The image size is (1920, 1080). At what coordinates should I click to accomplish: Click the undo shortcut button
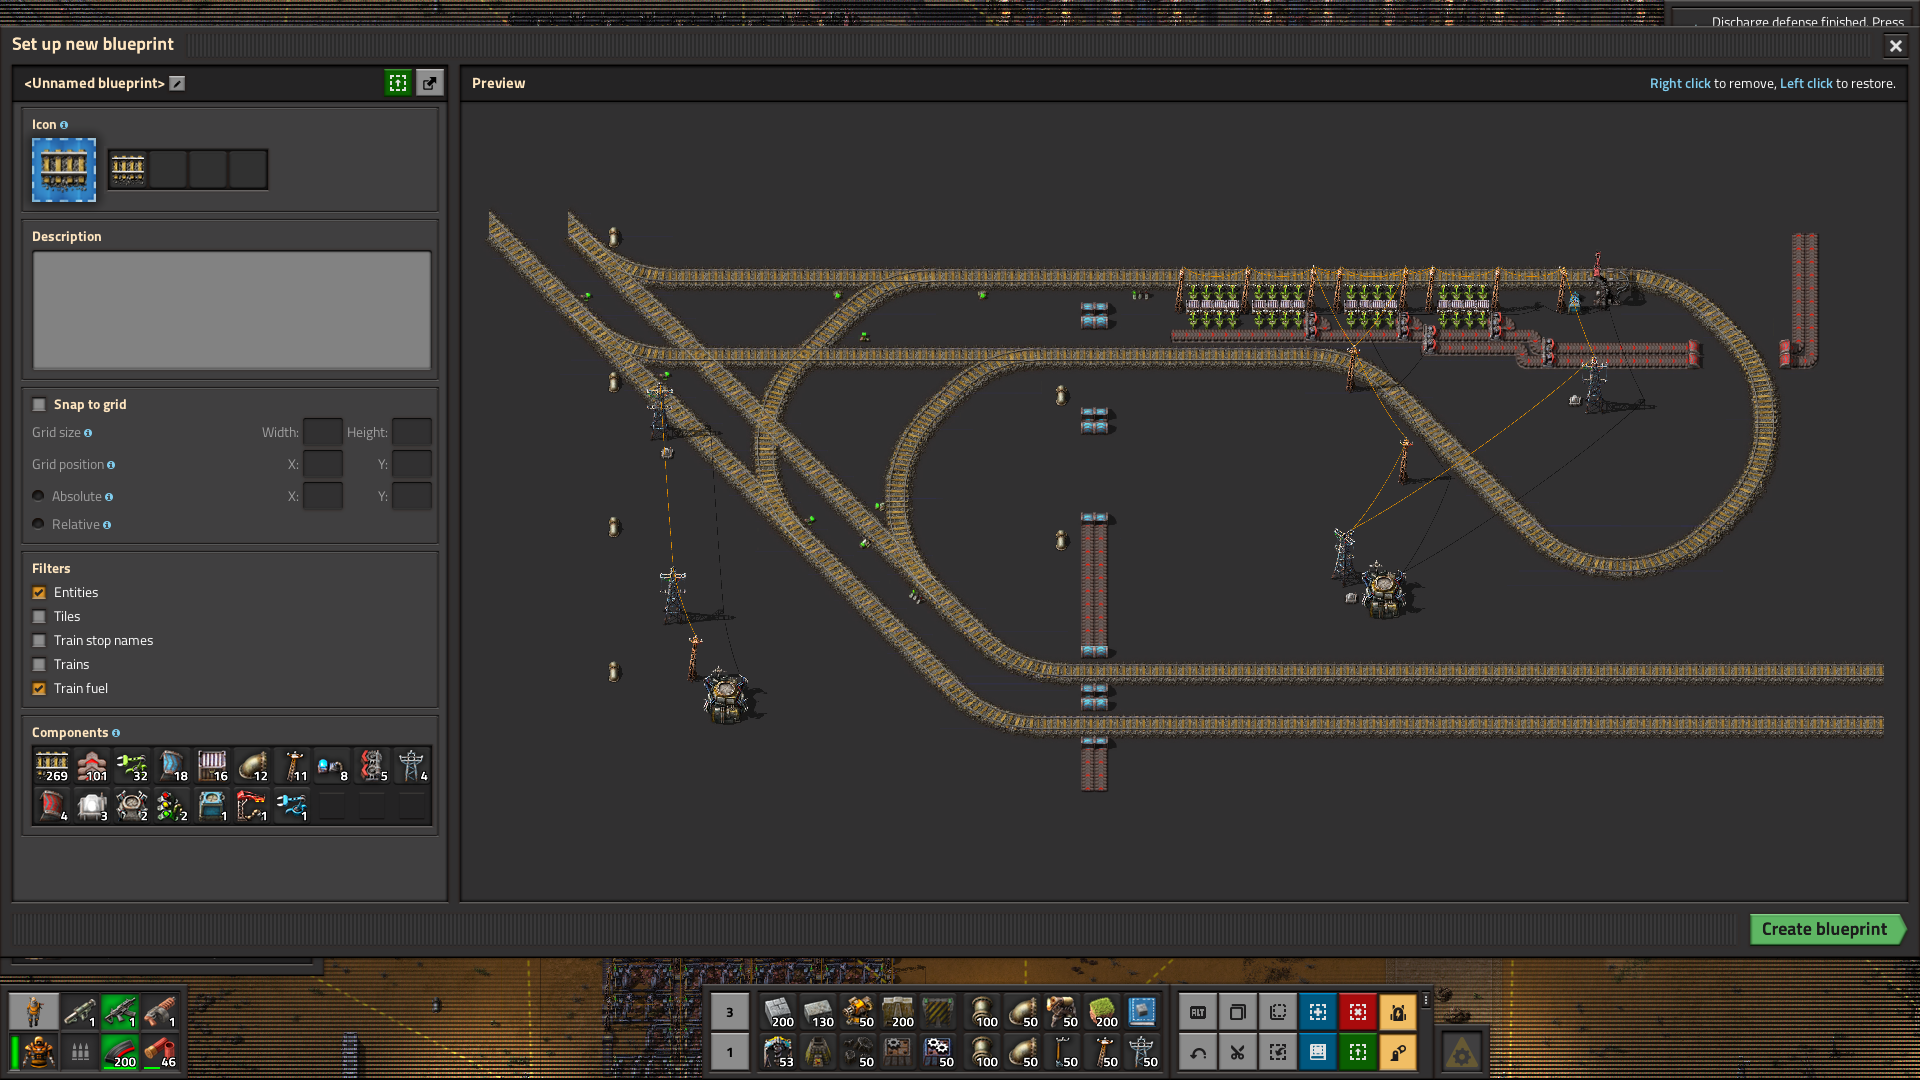tap(1198, 1052)
